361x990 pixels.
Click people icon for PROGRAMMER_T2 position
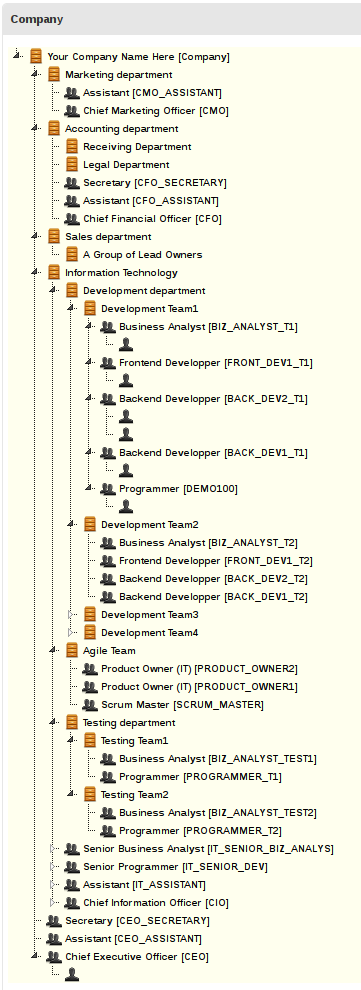tap(108, 830)
